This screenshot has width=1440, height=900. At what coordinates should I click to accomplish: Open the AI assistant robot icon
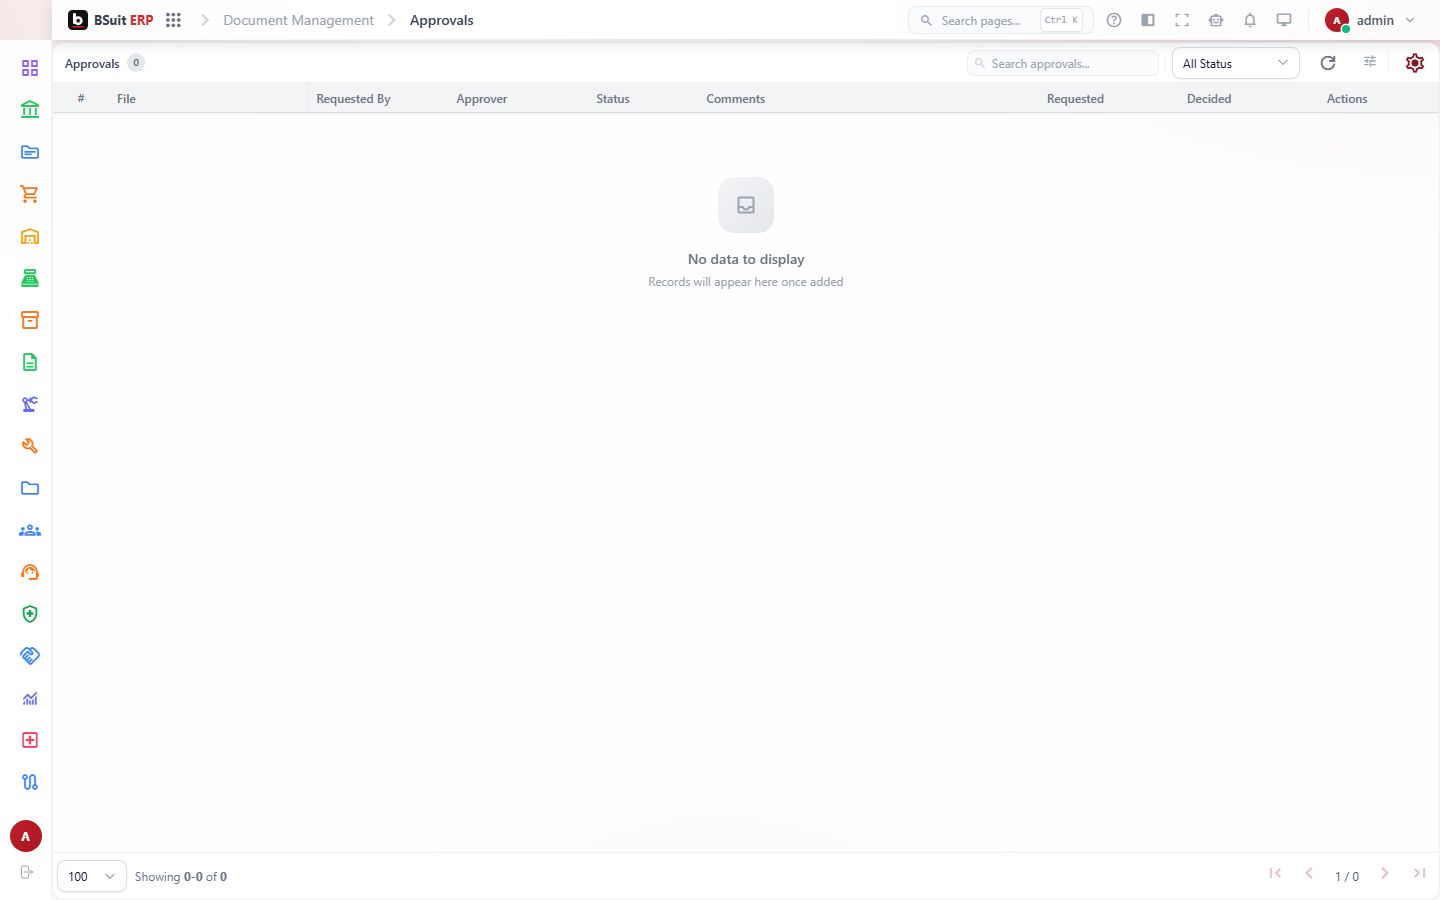(1216, 20)
